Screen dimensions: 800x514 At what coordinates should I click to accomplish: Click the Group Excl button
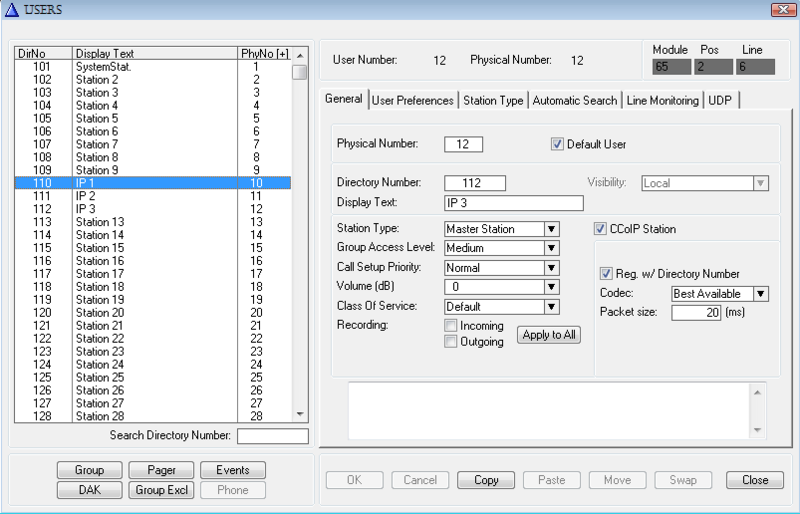point(161,490)
